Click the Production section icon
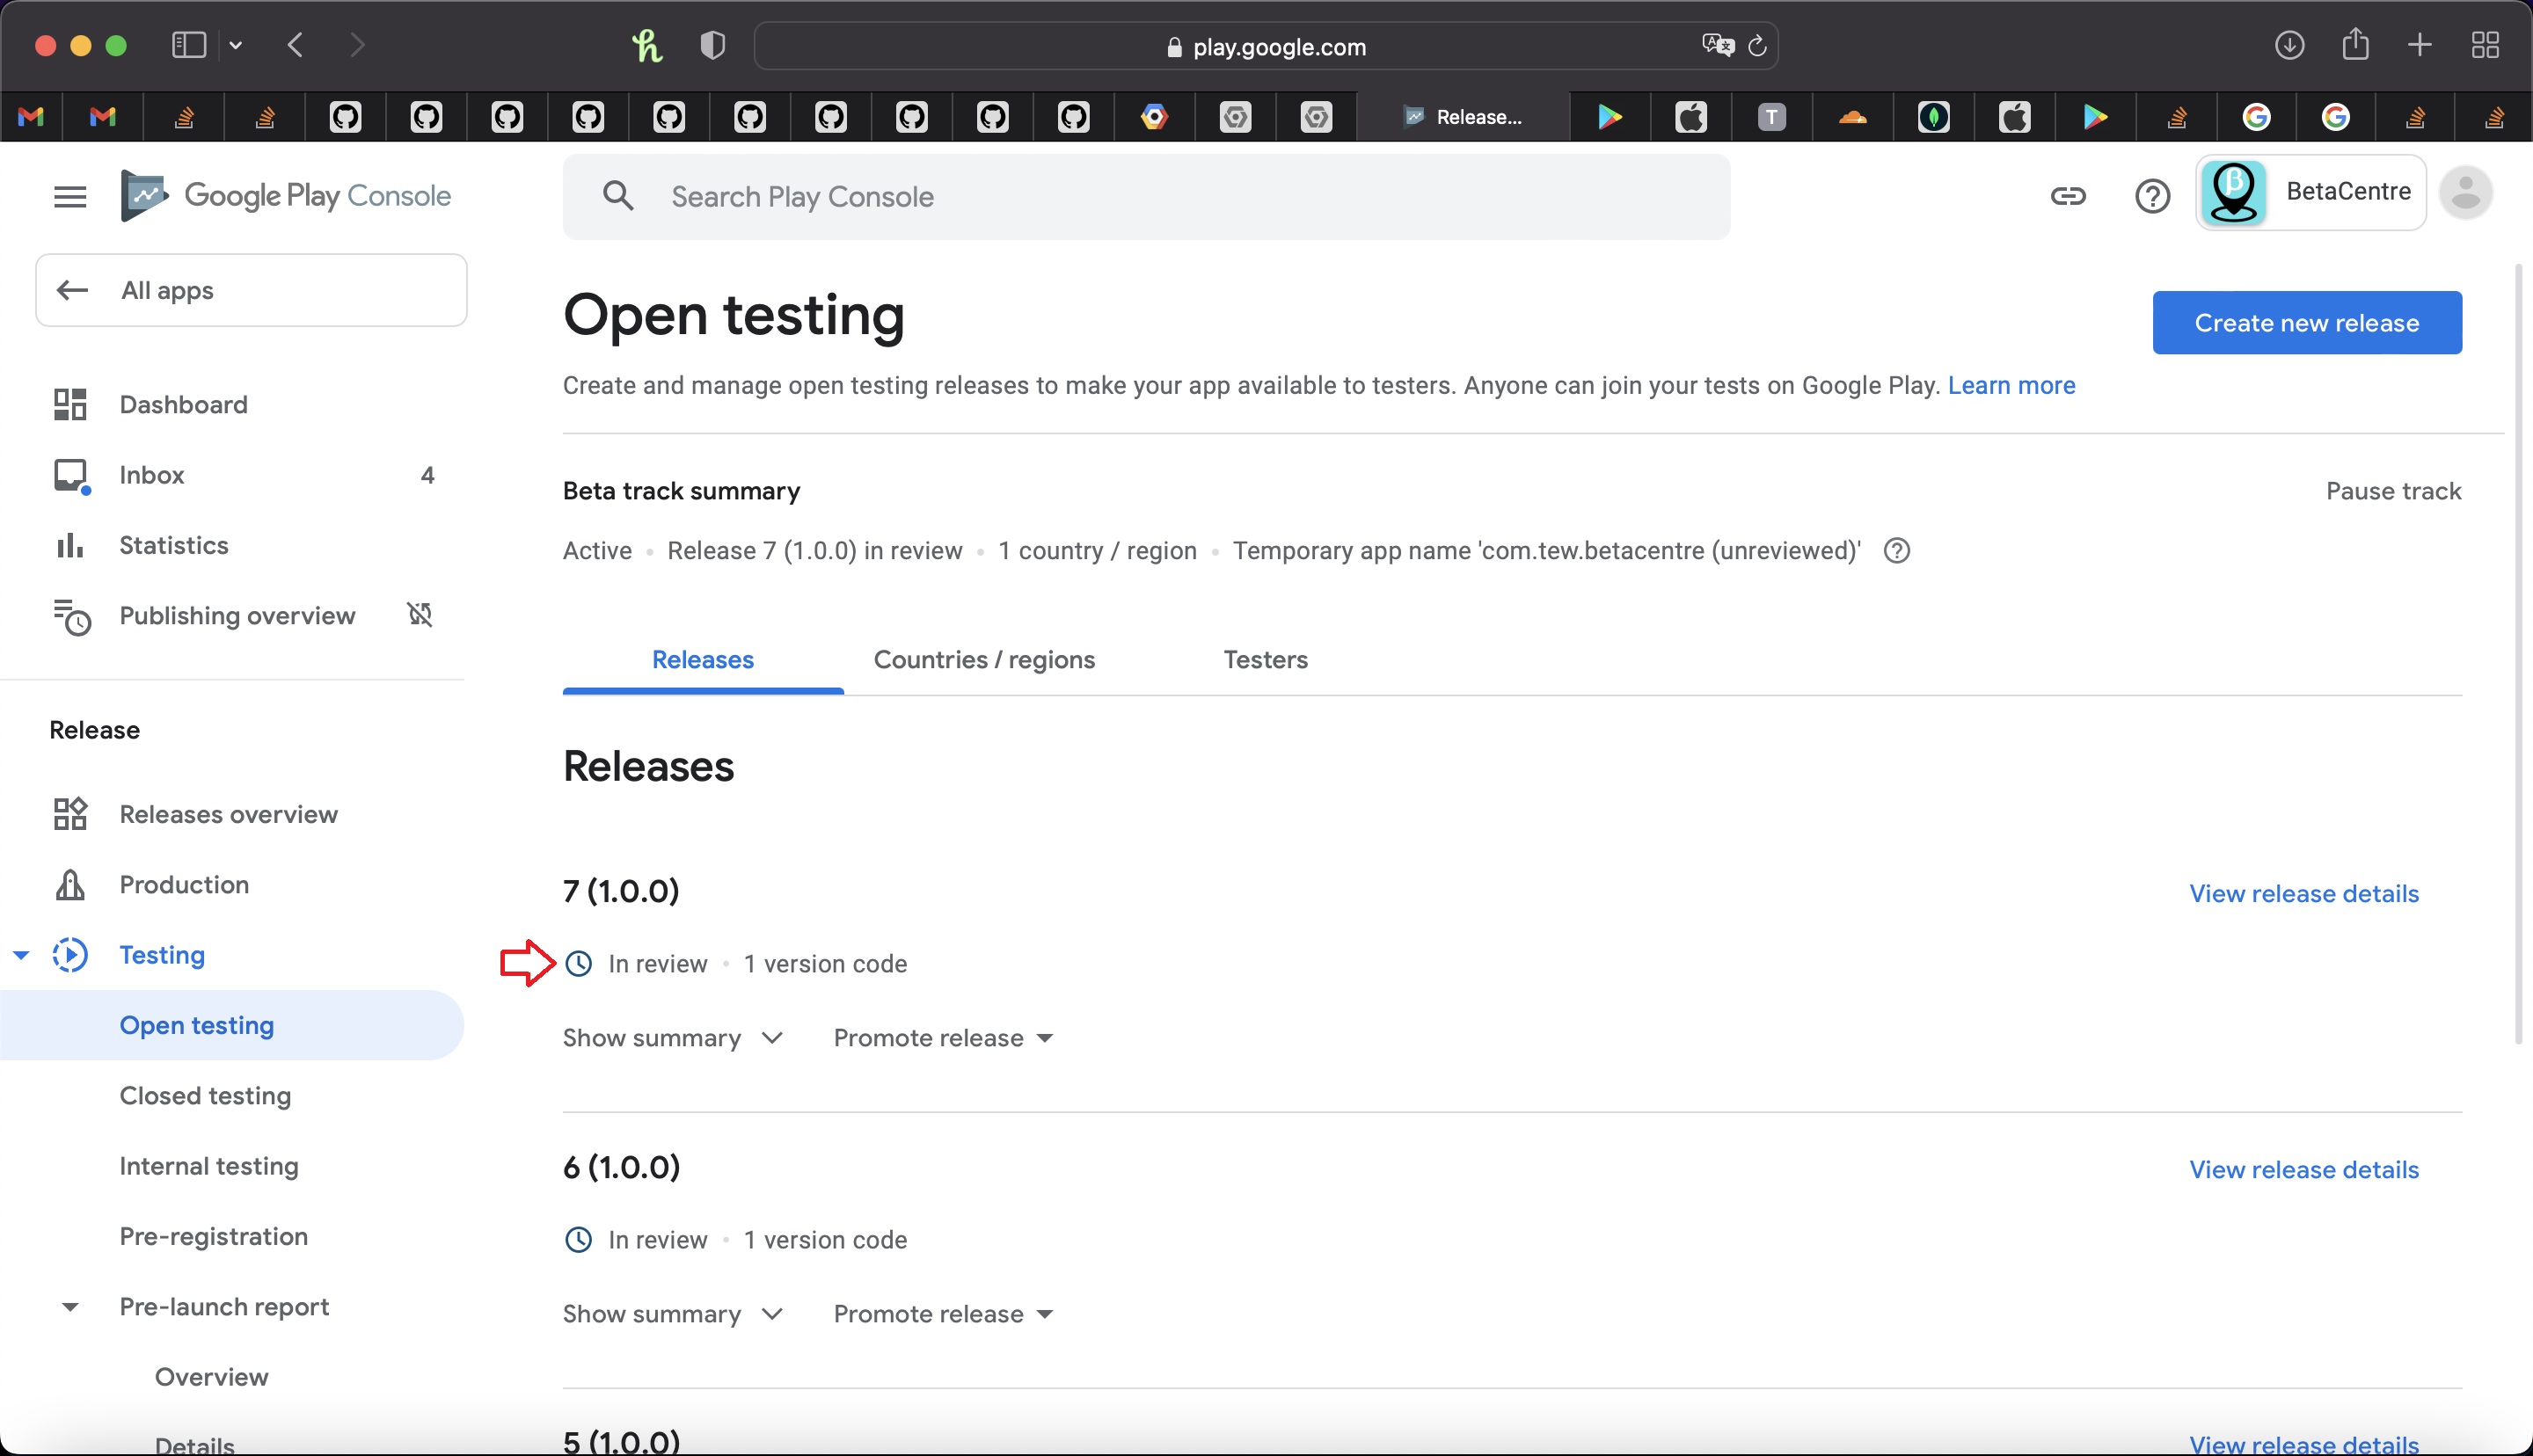2533x1456 pixels. pos(69,884)
